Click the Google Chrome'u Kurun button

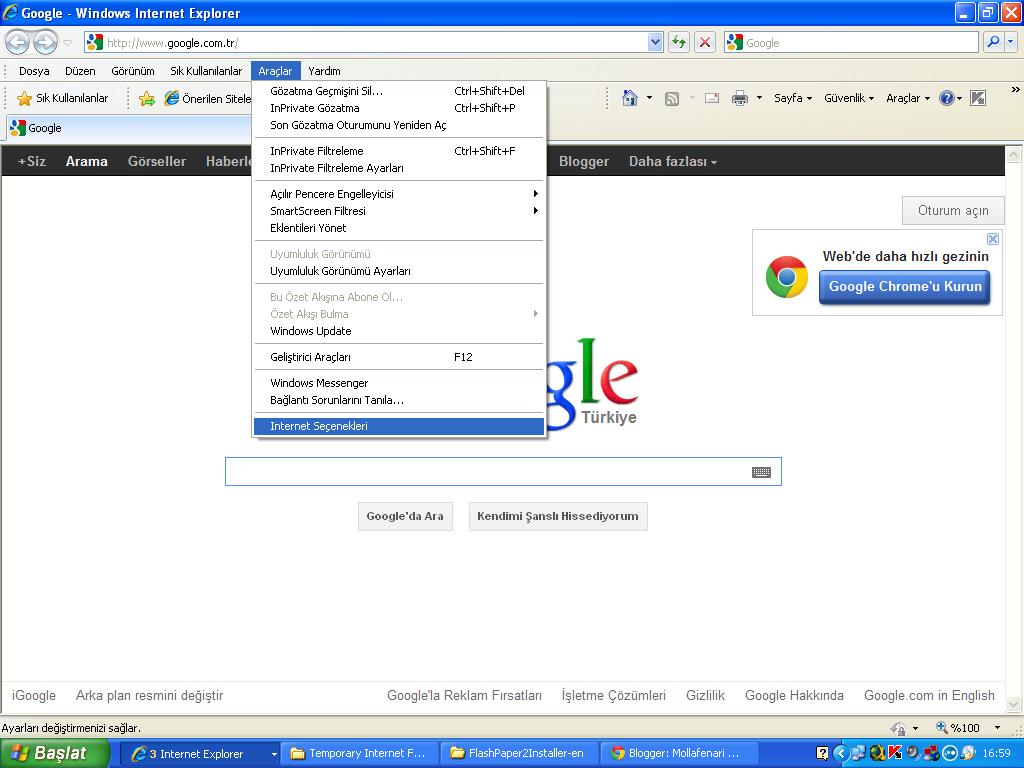click(x=904, y=287)
